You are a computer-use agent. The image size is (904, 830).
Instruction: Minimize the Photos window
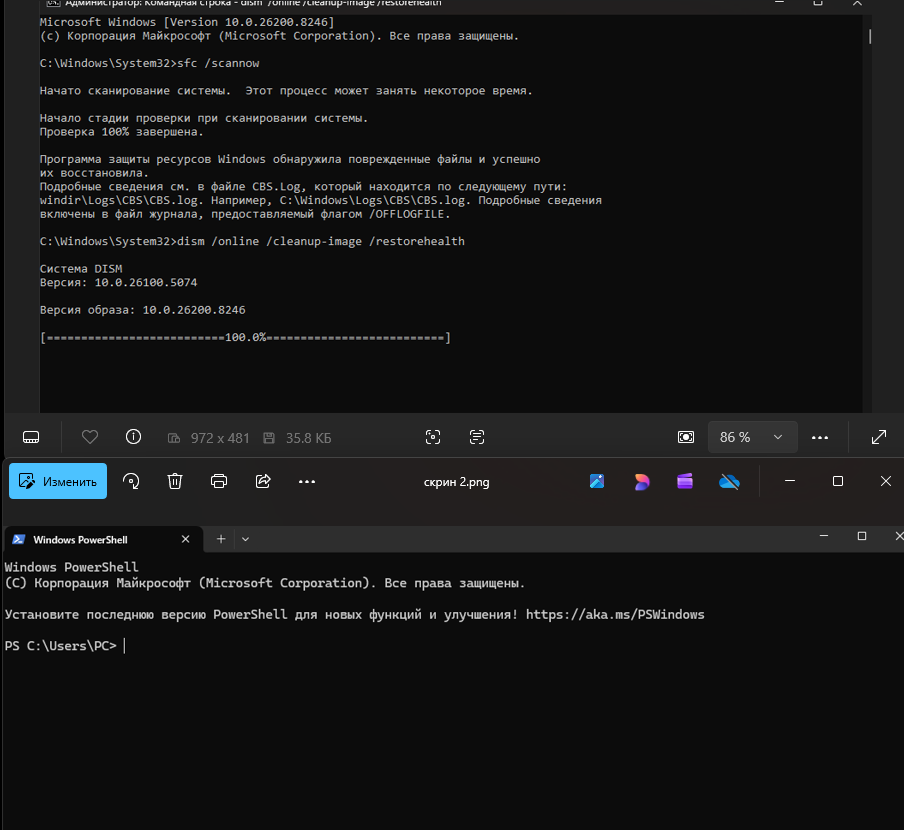[790, 481]
